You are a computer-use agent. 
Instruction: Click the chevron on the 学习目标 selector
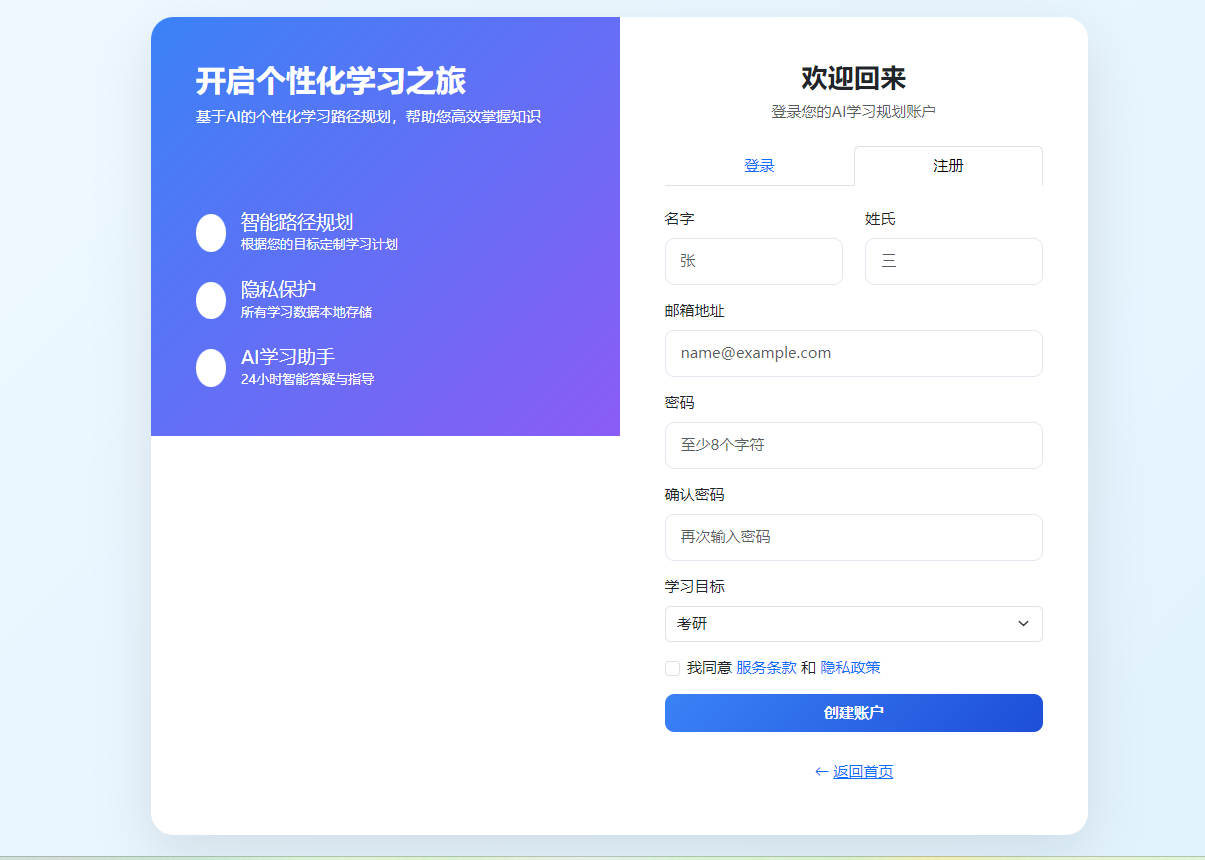pos(1023,623)
